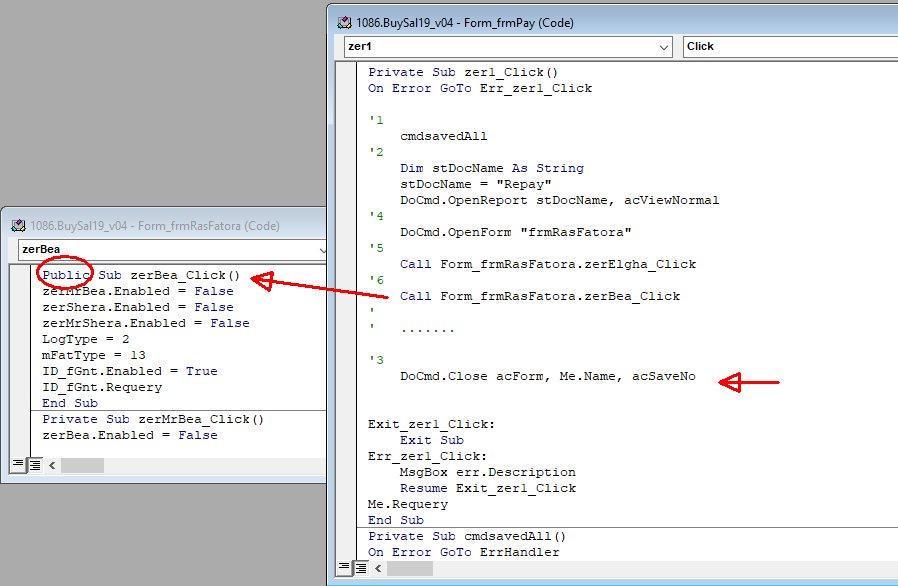Click Procedure View icon in frmRasFatora window
The width and height of the screenshot is (898, 586).
(x=17, y=465)
